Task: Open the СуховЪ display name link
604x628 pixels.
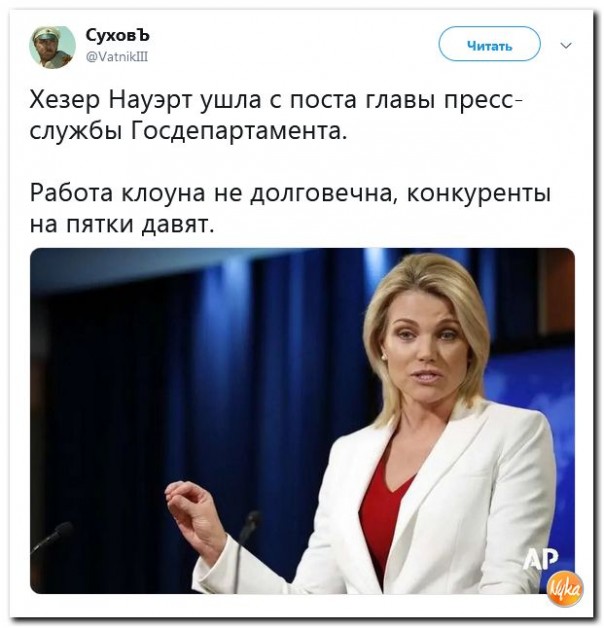Action: point(117,36)
